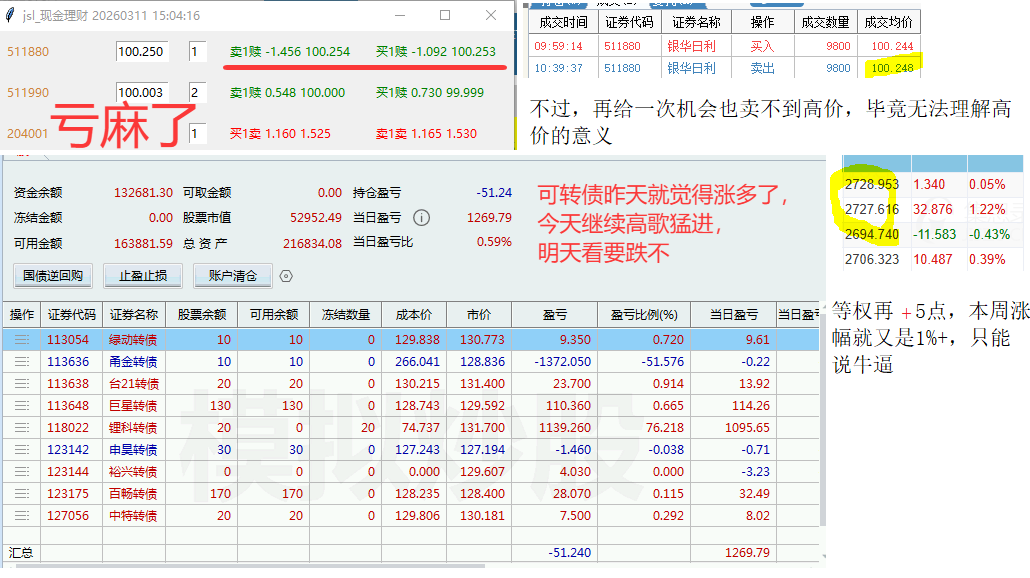The height and width of the screenshot is (578, 1030).
Task: Click the feather app icon in title bar
Action: 10,16
